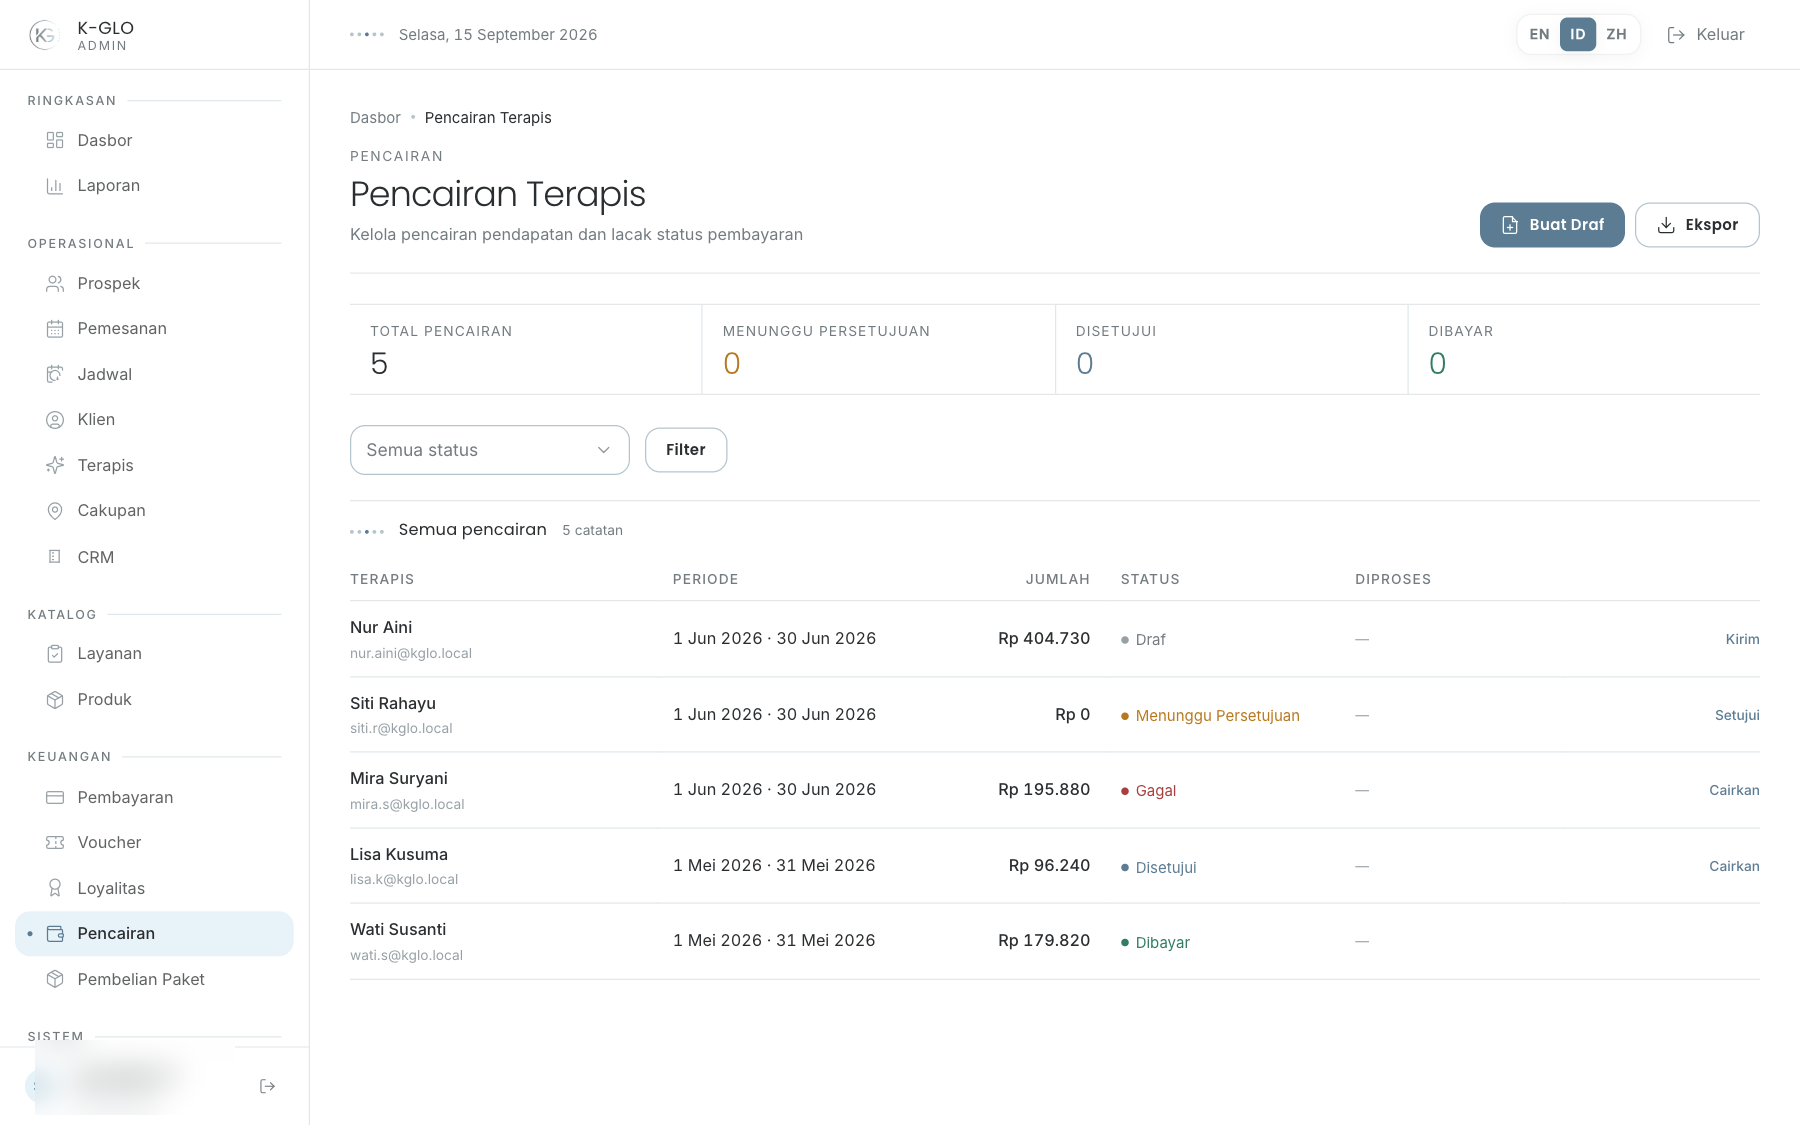Click the Klien user icon

click(55, 419)
